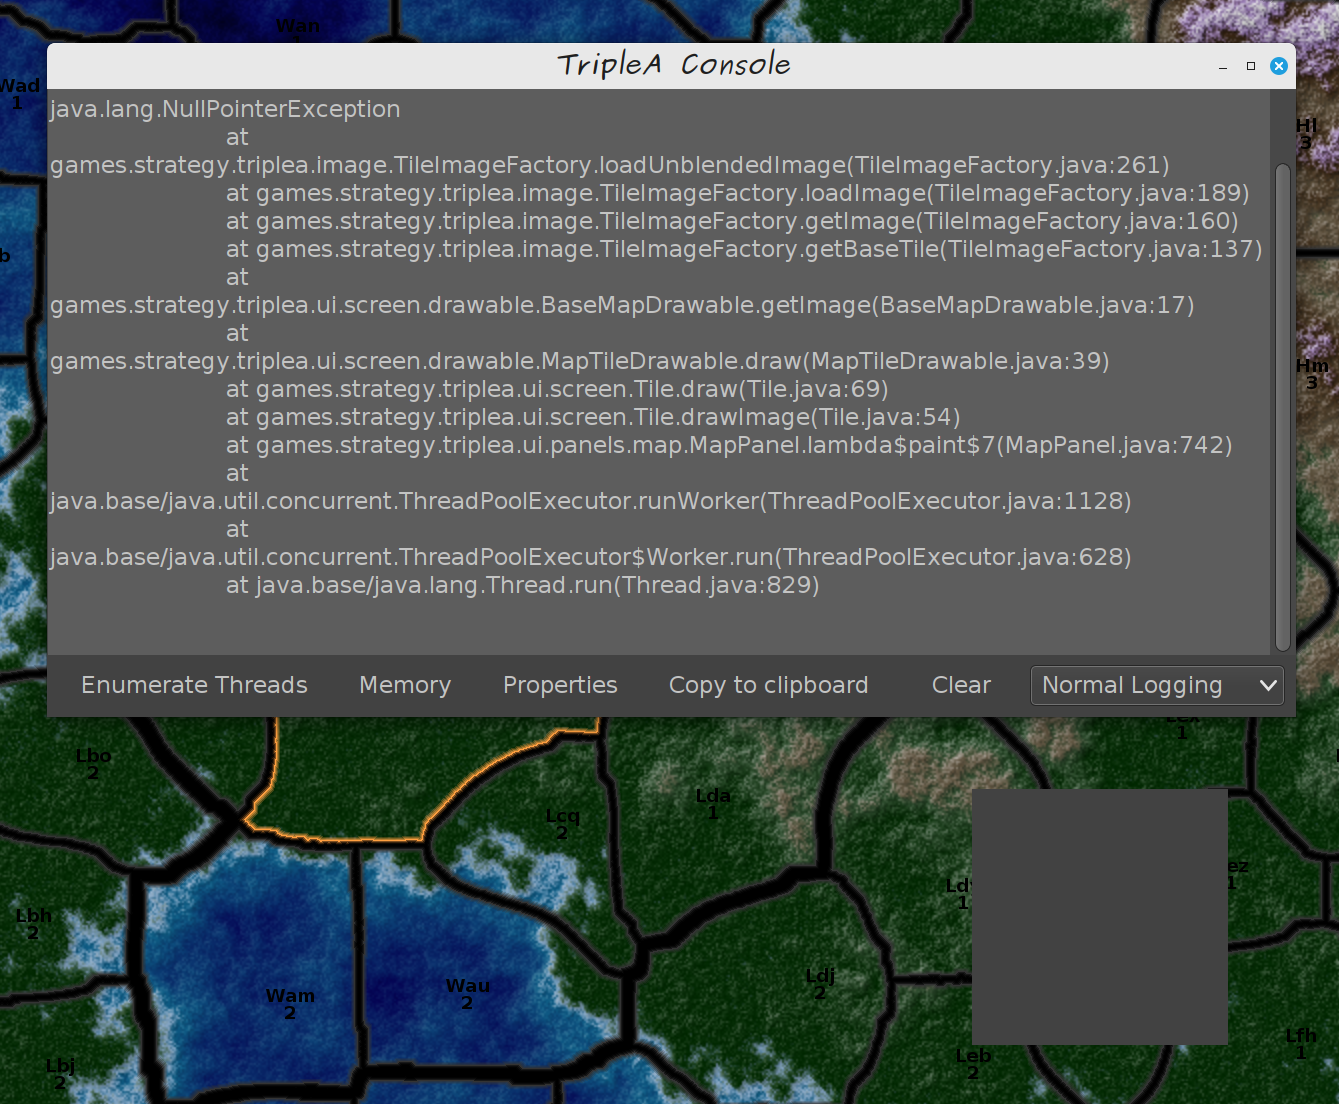This screenshot has height=1104, width=1339.
Task: Click the BaseMapDrawable.java:17 stack trace line
Action: click(622, 305)
